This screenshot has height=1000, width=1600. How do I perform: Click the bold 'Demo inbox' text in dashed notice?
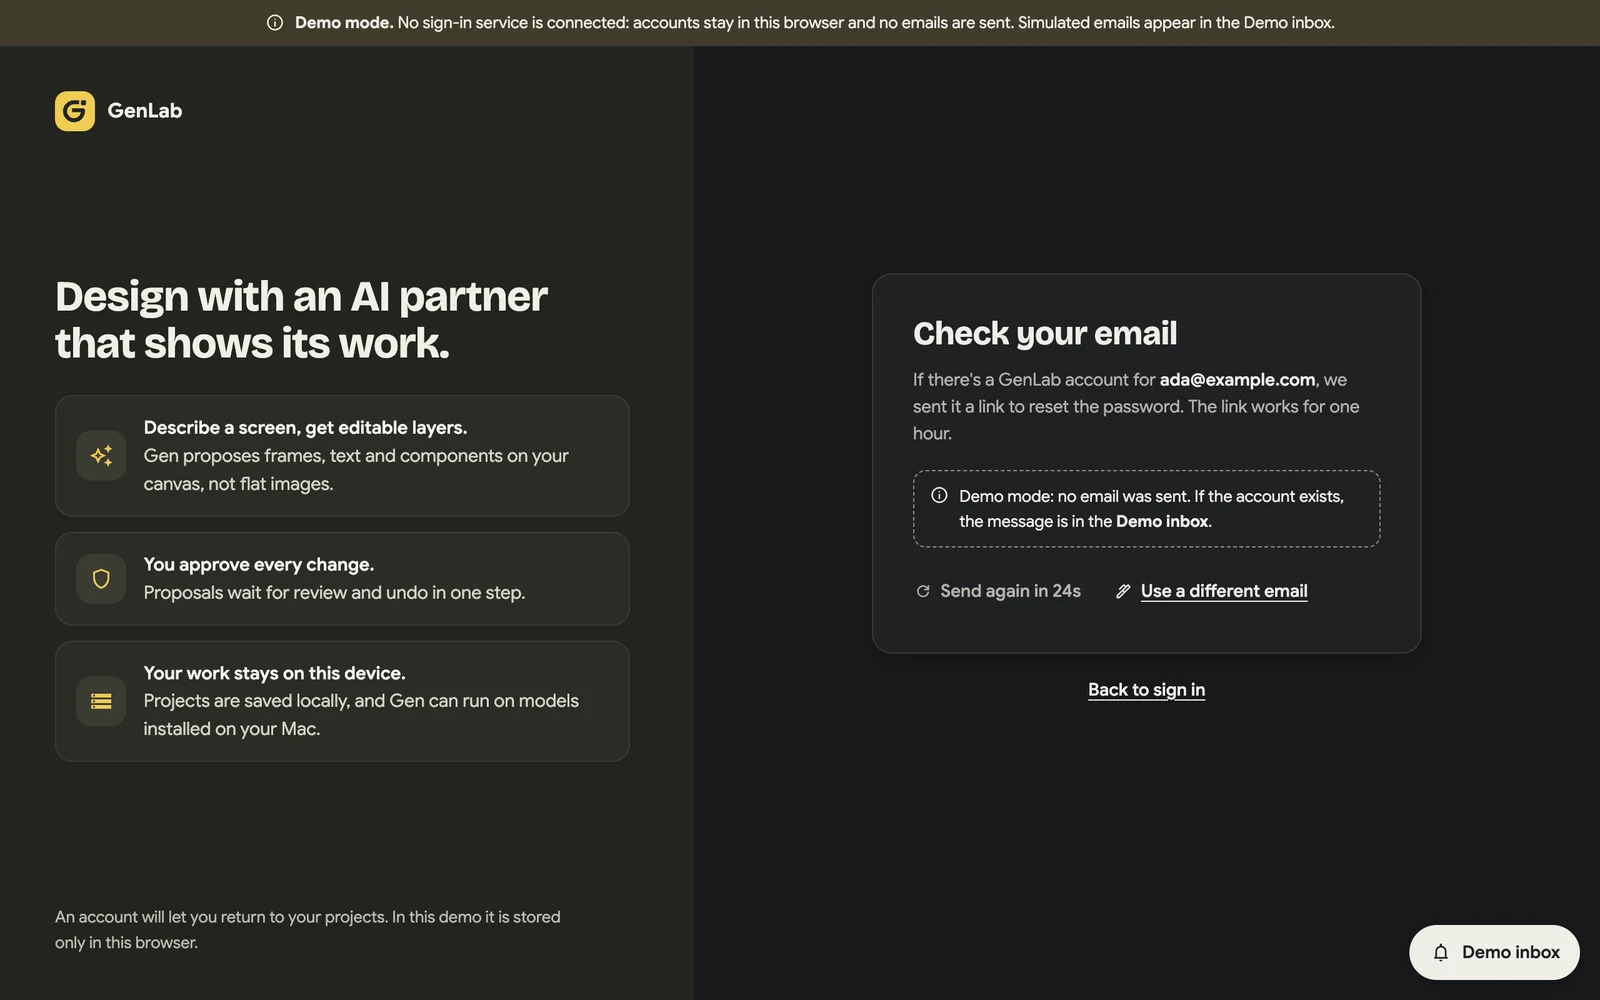coord(1162,521)
